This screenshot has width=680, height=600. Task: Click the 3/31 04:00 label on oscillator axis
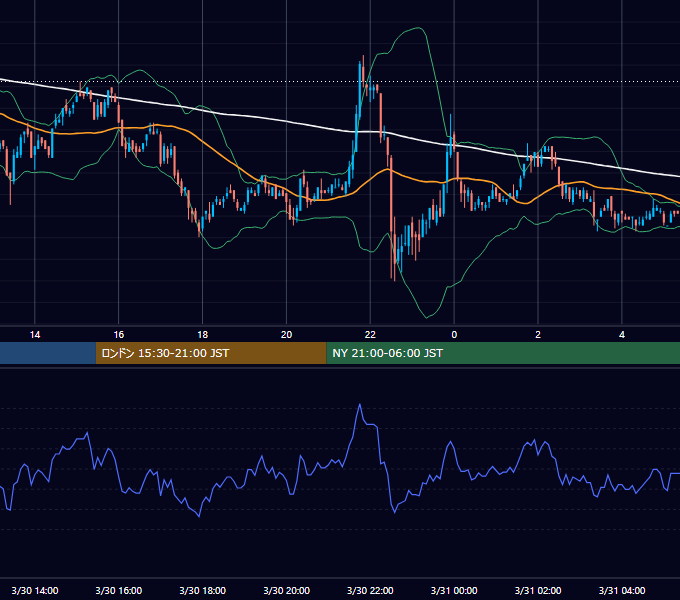(x=622, y=590)
